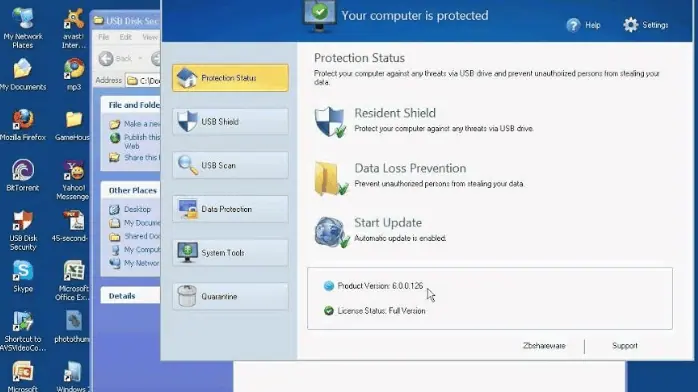Collapse File and Folder Tasks panel
The width and height of the screenshot is (698, 392).
[x=130, y=105]
